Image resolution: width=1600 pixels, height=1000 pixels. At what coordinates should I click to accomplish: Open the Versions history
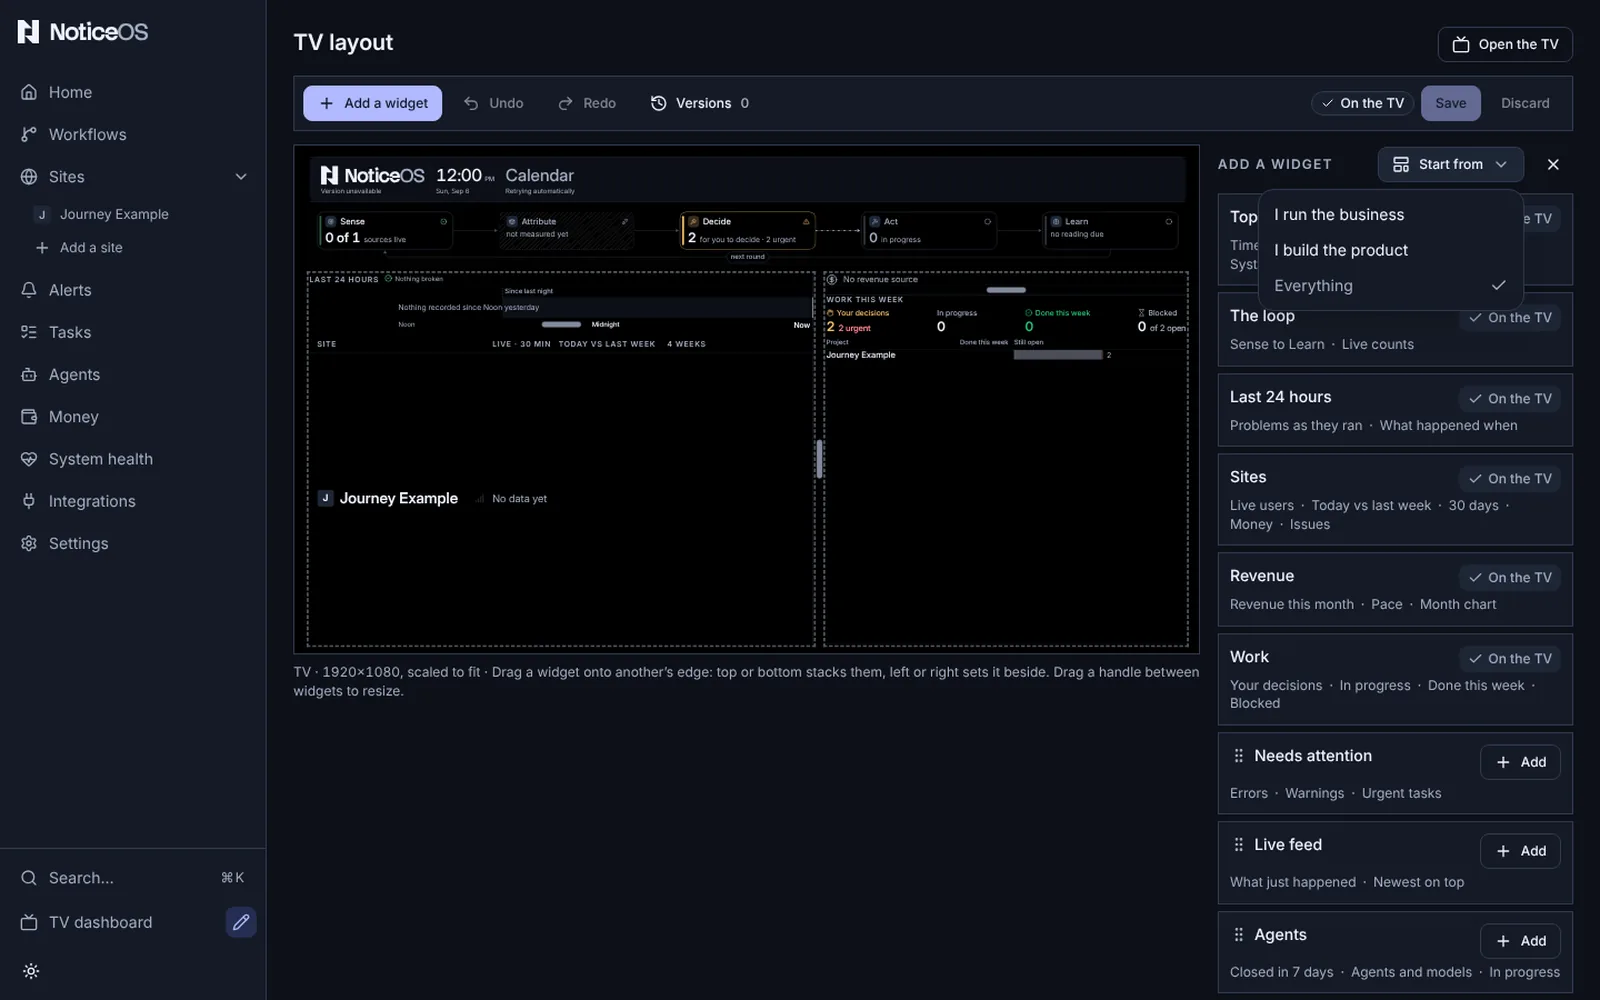click(x=700, y=103)
